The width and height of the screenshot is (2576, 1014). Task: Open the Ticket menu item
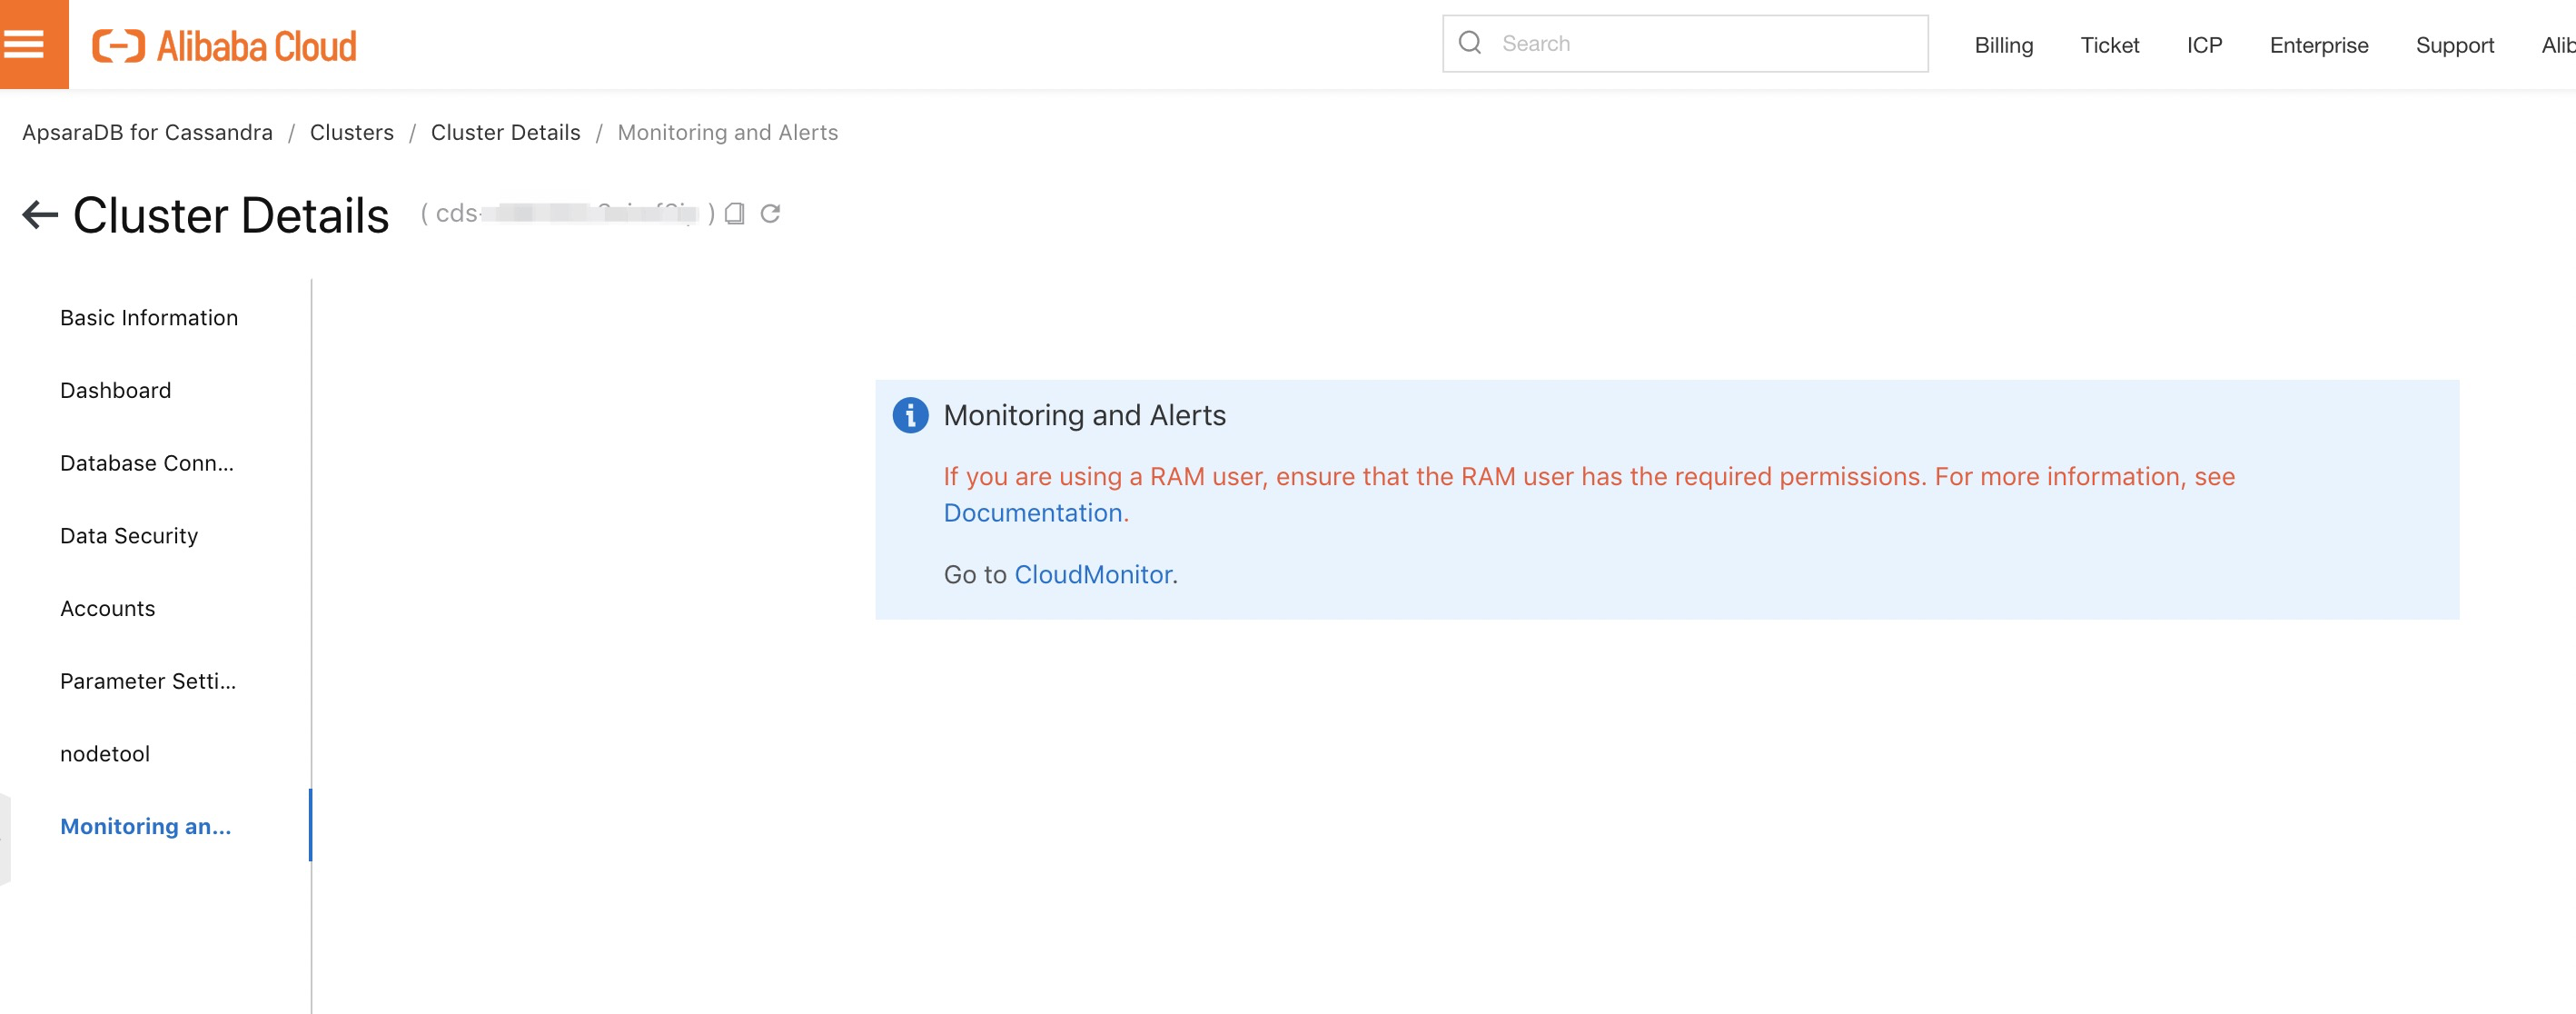click(x=2109, y=45)
